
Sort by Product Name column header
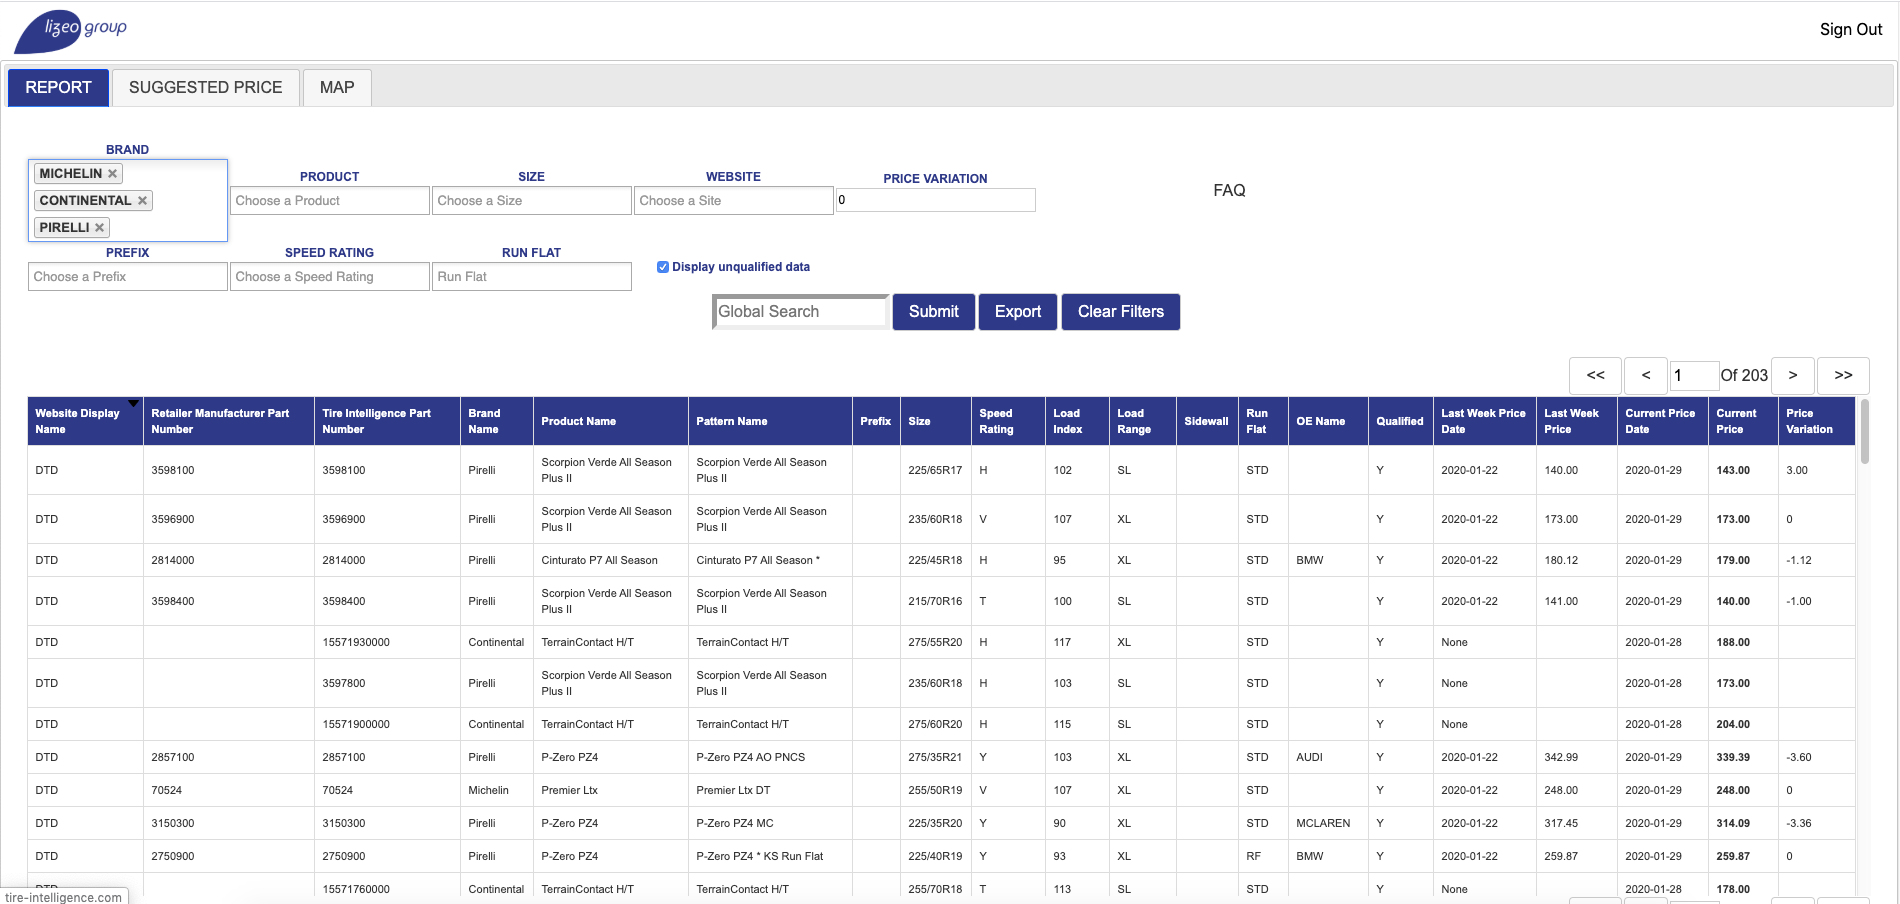tap(611, 422)
